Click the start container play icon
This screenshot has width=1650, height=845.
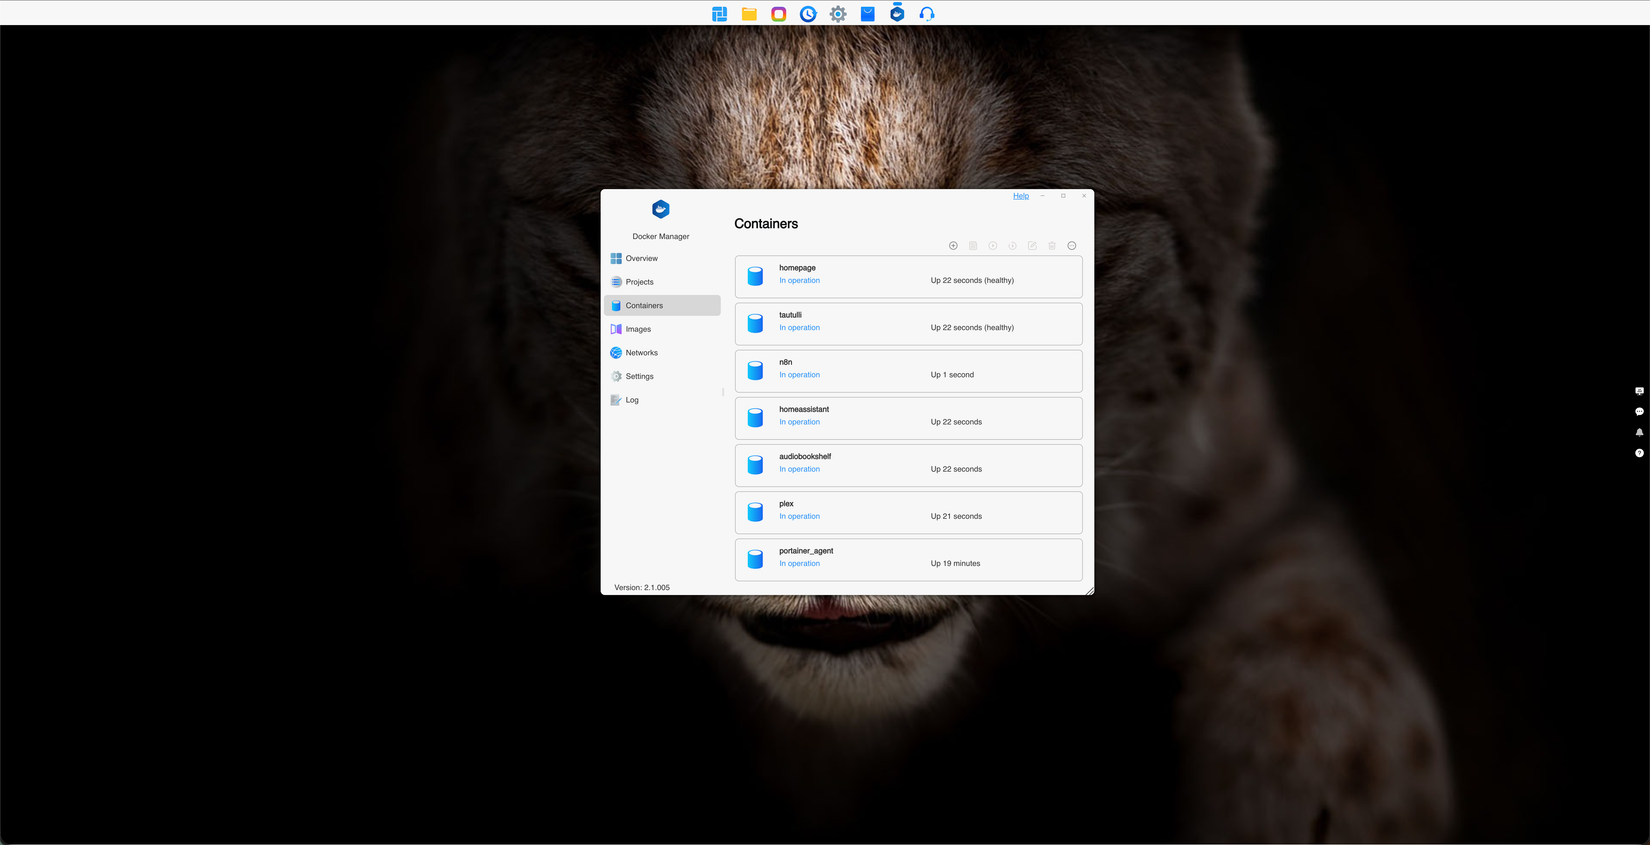[993, 246]
